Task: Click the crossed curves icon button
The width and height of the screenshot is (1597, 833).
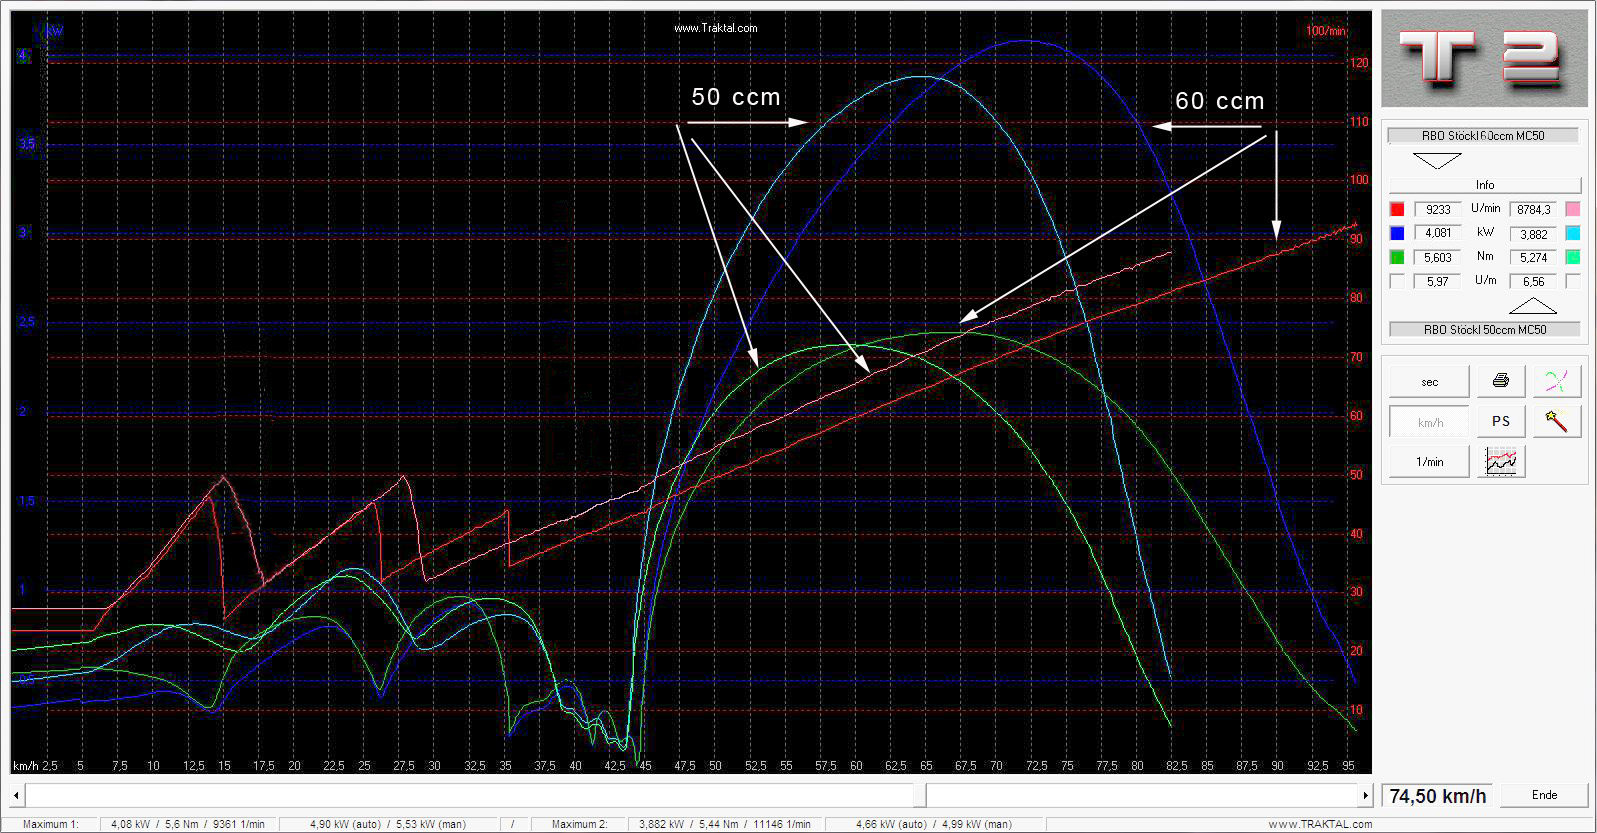Action: (x=1557, y=381)
